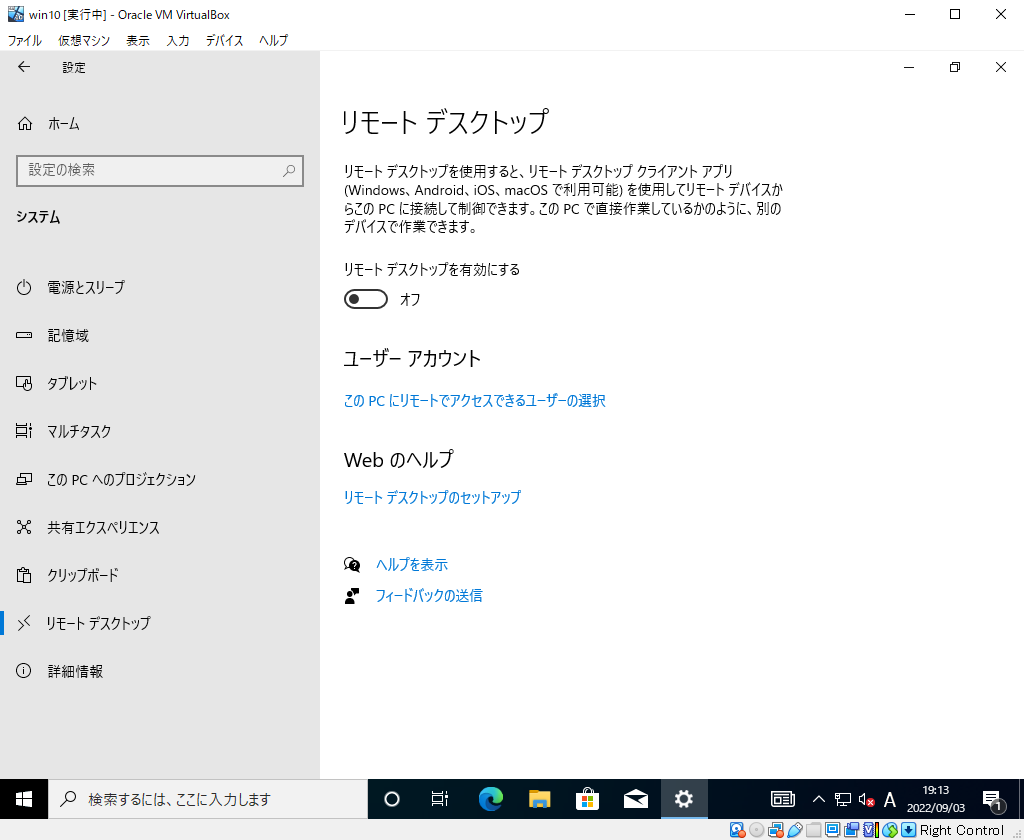This screenshot has width=1024, height=840.
Task: Click inside the 設定の検索 search box
Action: (160, 171)
